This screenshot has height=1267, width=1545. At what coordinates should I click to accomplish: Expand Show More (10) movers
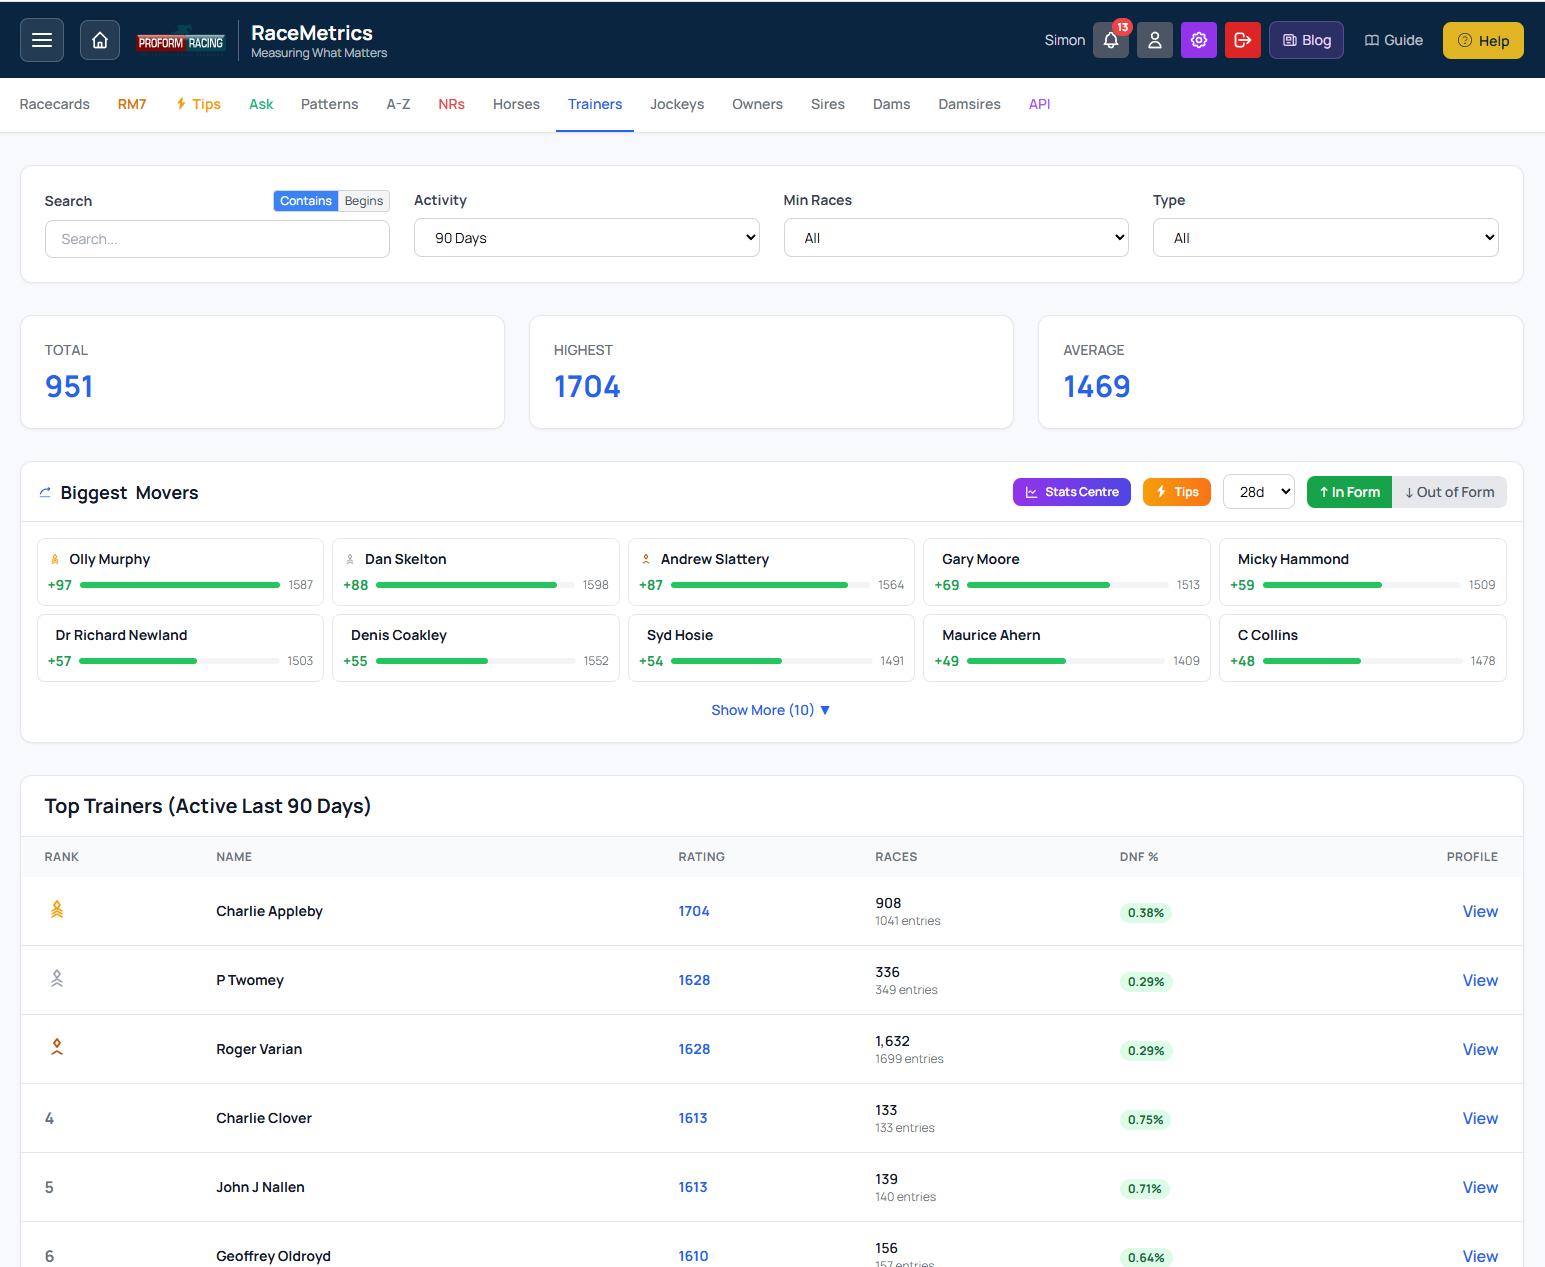(x=771, y=710)
